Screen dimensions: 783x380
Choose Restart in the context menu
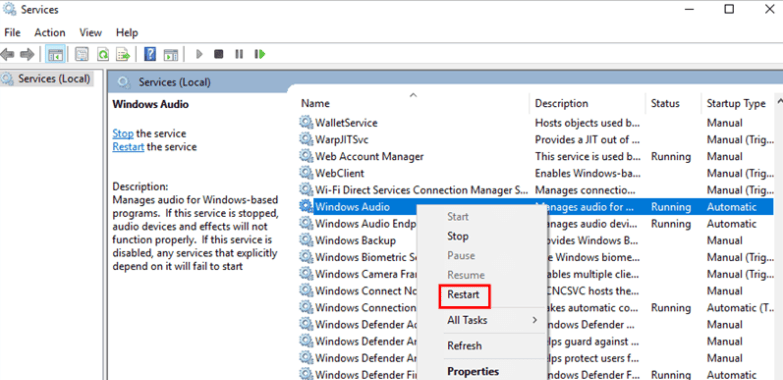pos(463,295)
